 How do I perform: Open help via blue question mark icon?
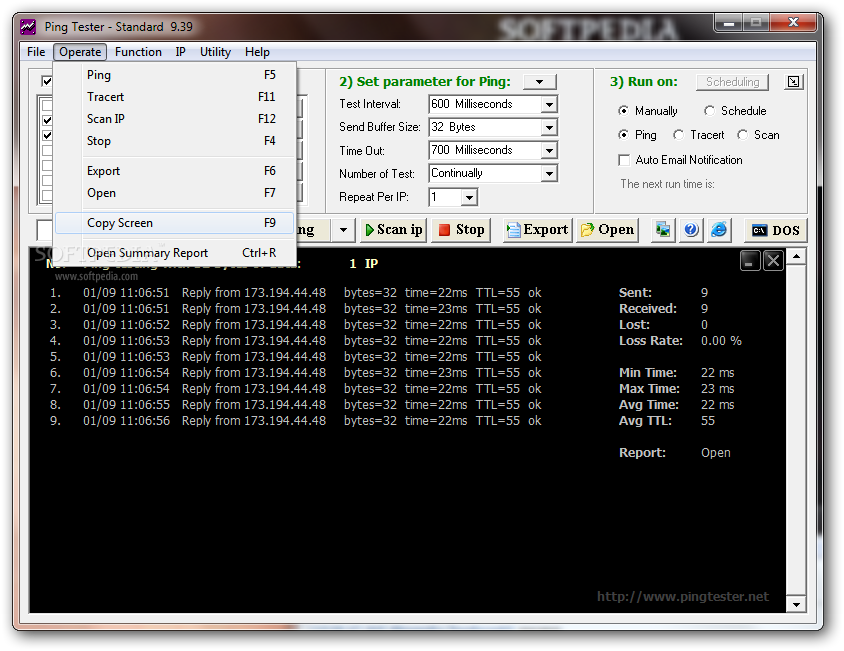[691, 230]
